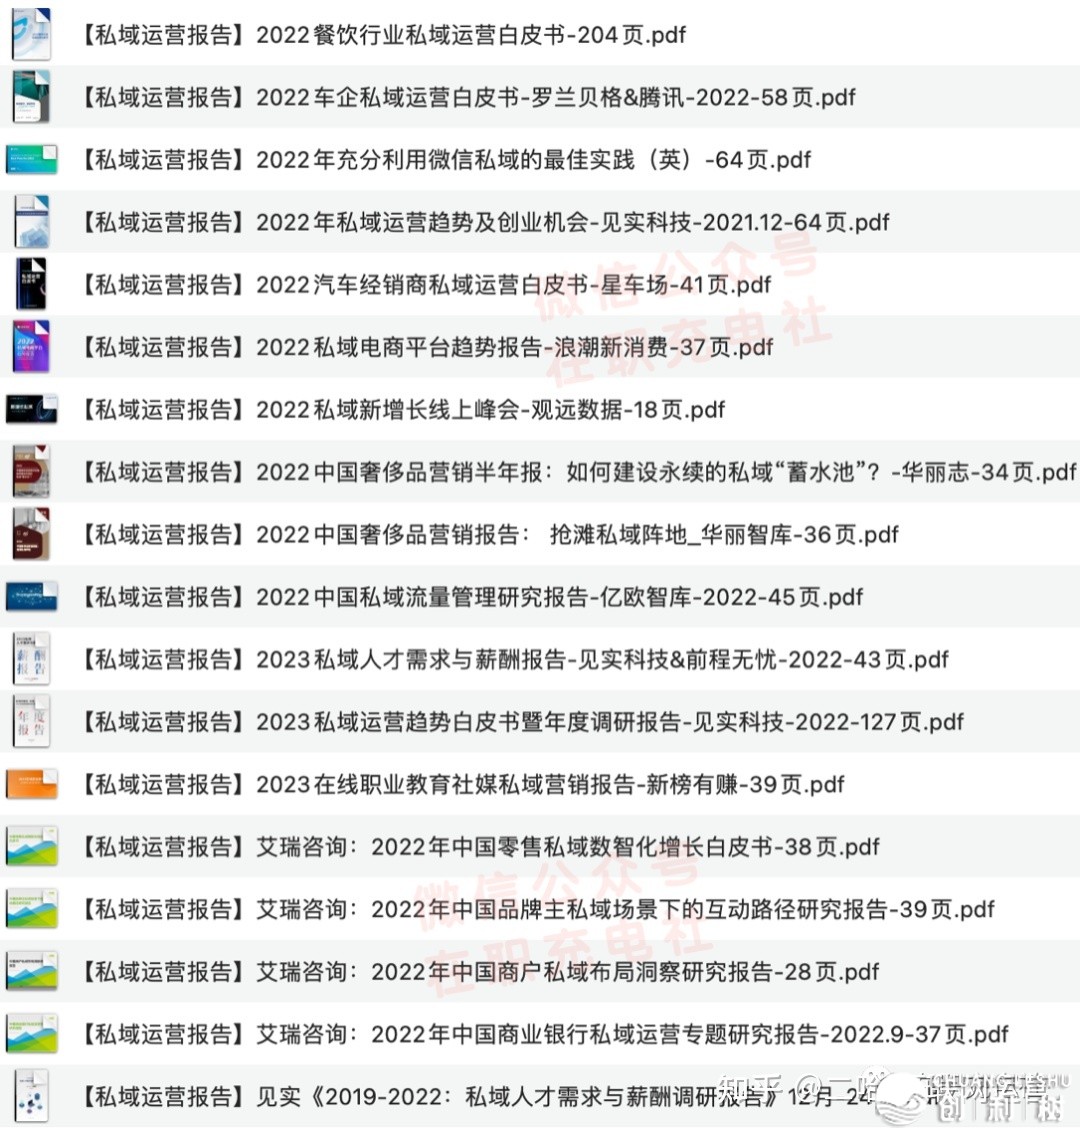Screen dimensions: 1080x1134
Task: Click the orange icon for 2023在线职业教育社媒私域营销报告
Action: pyautogui.click(x=31, y=784)
